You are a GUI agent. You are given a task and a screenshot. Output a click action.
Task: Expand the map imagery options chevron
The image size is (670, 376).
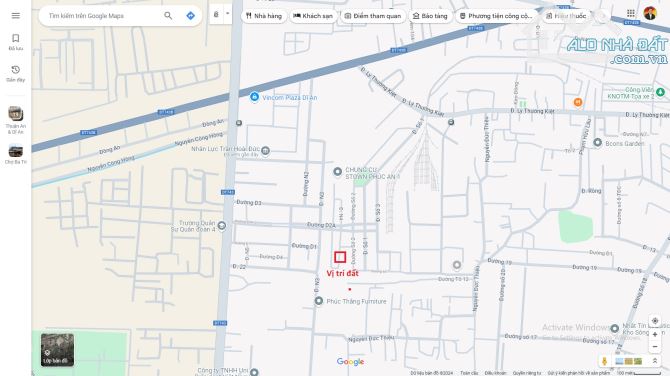(x=655, y=361)
